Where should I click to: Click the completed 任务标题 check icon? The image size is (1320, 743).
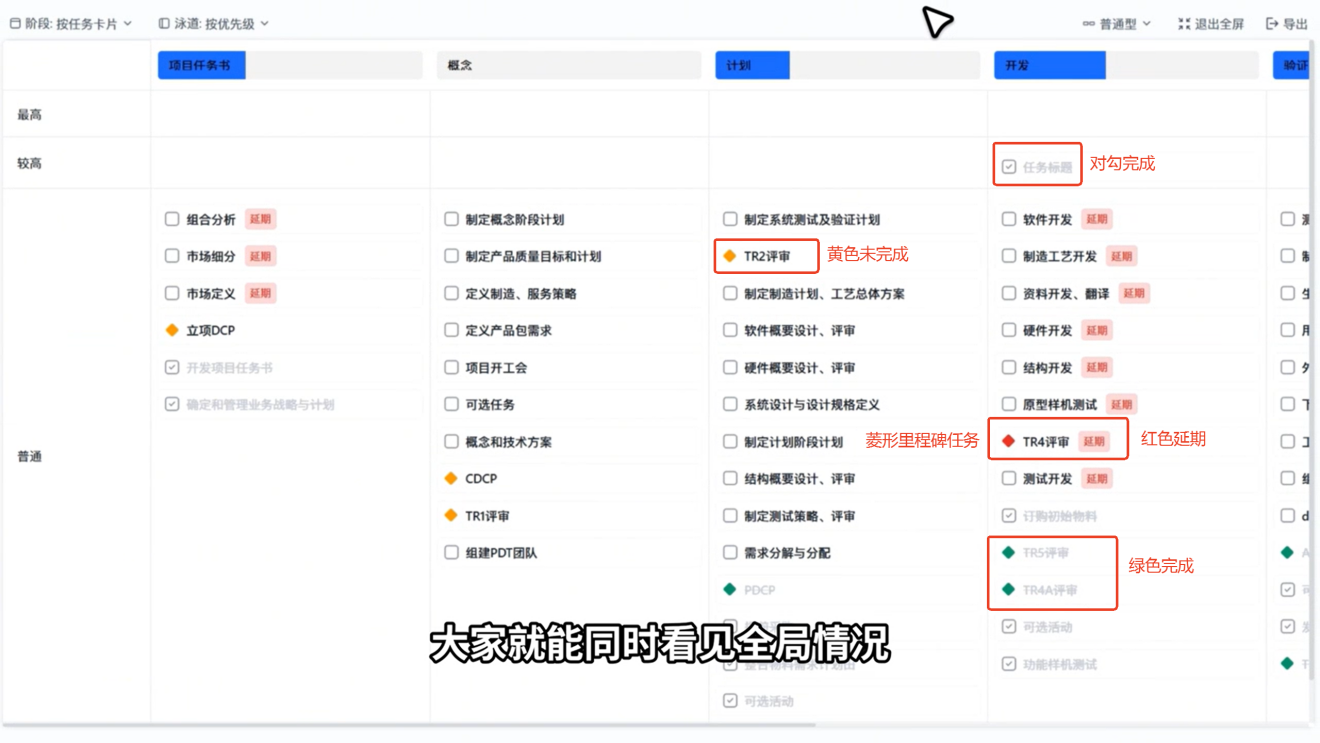click(x=1009, y=167)
